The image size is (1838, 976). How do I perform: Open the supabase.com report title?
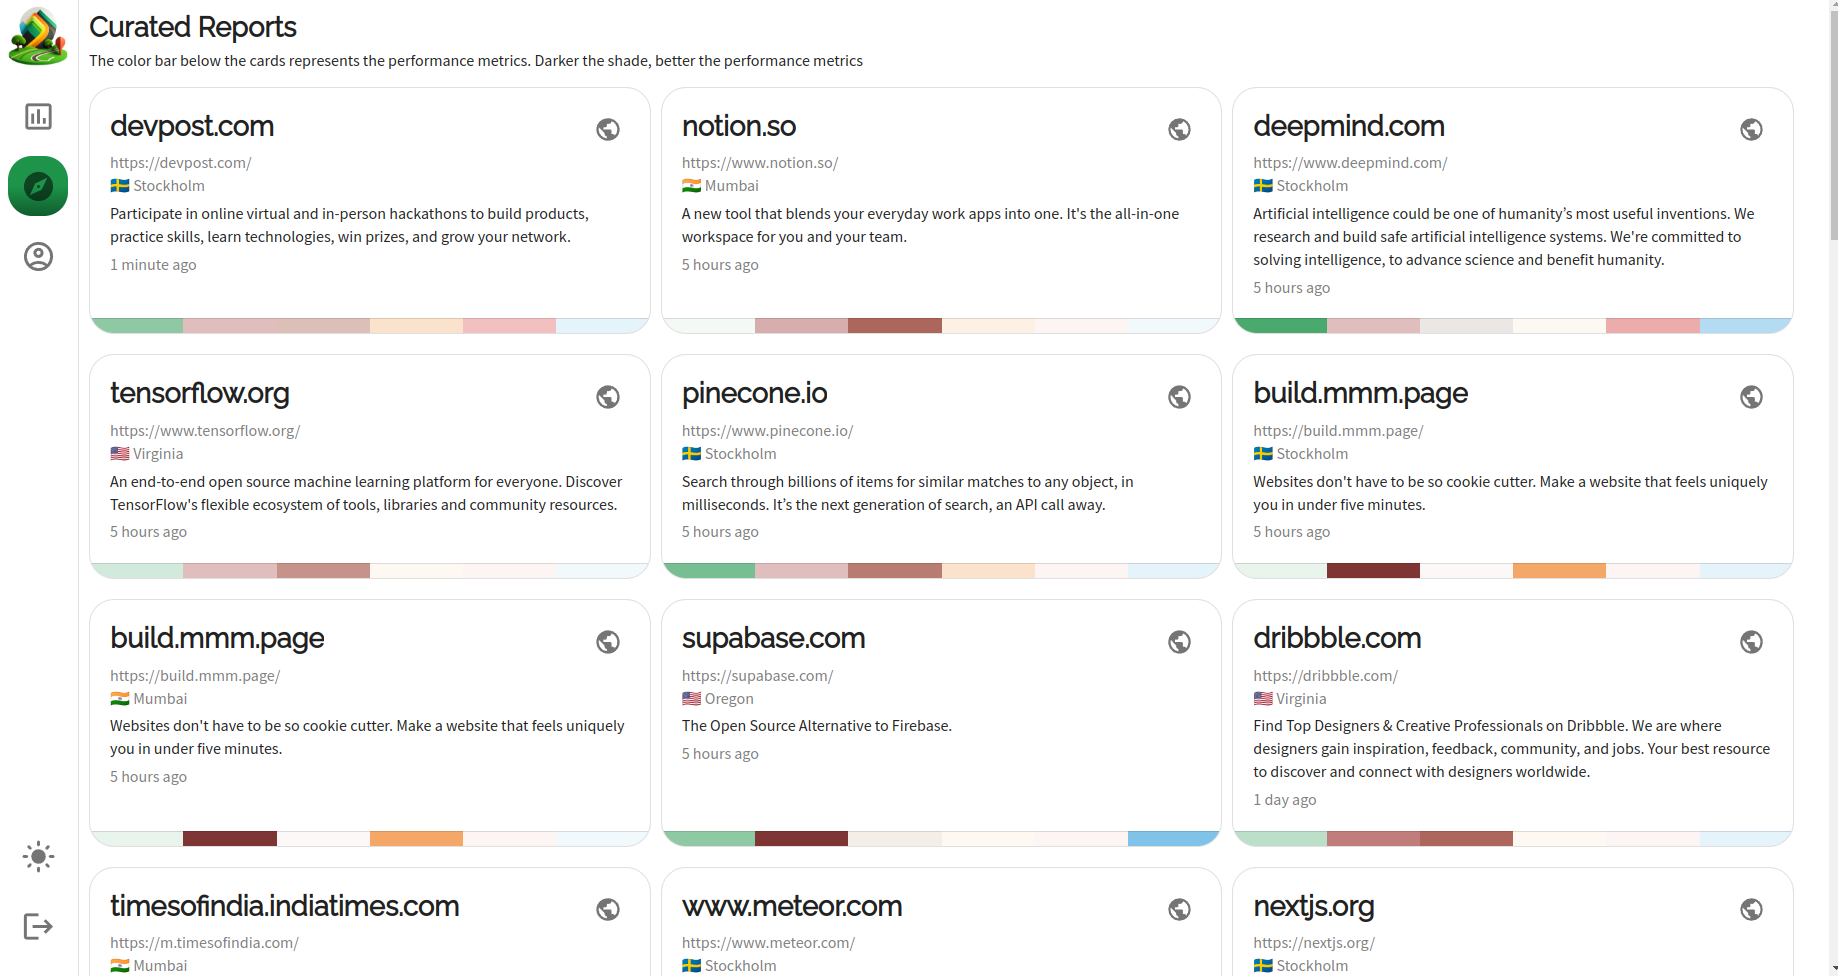pos(774,638)
